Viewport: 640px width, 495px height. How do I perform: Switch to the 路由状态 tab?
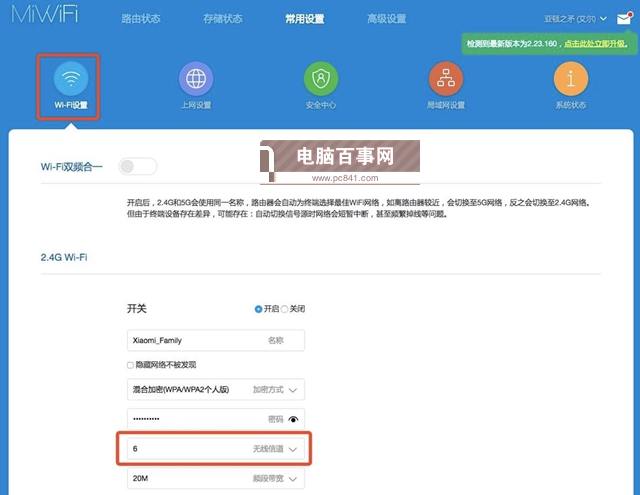coord(141,19)
